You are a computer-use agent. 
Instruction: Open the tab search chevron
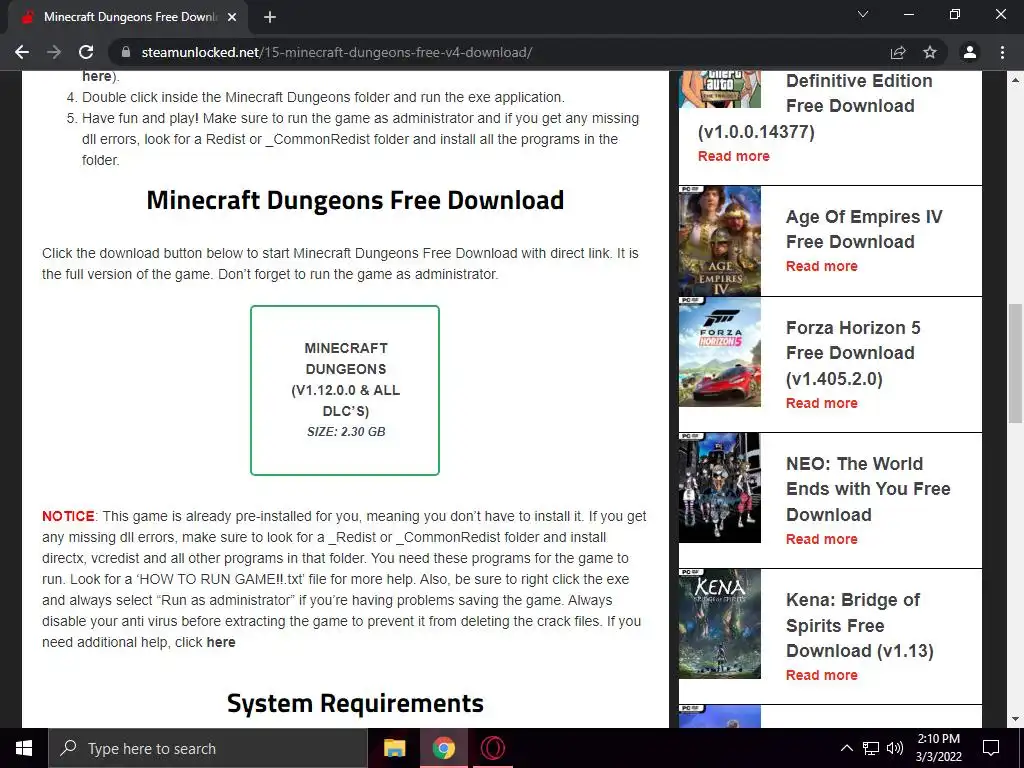coord(863,14)
